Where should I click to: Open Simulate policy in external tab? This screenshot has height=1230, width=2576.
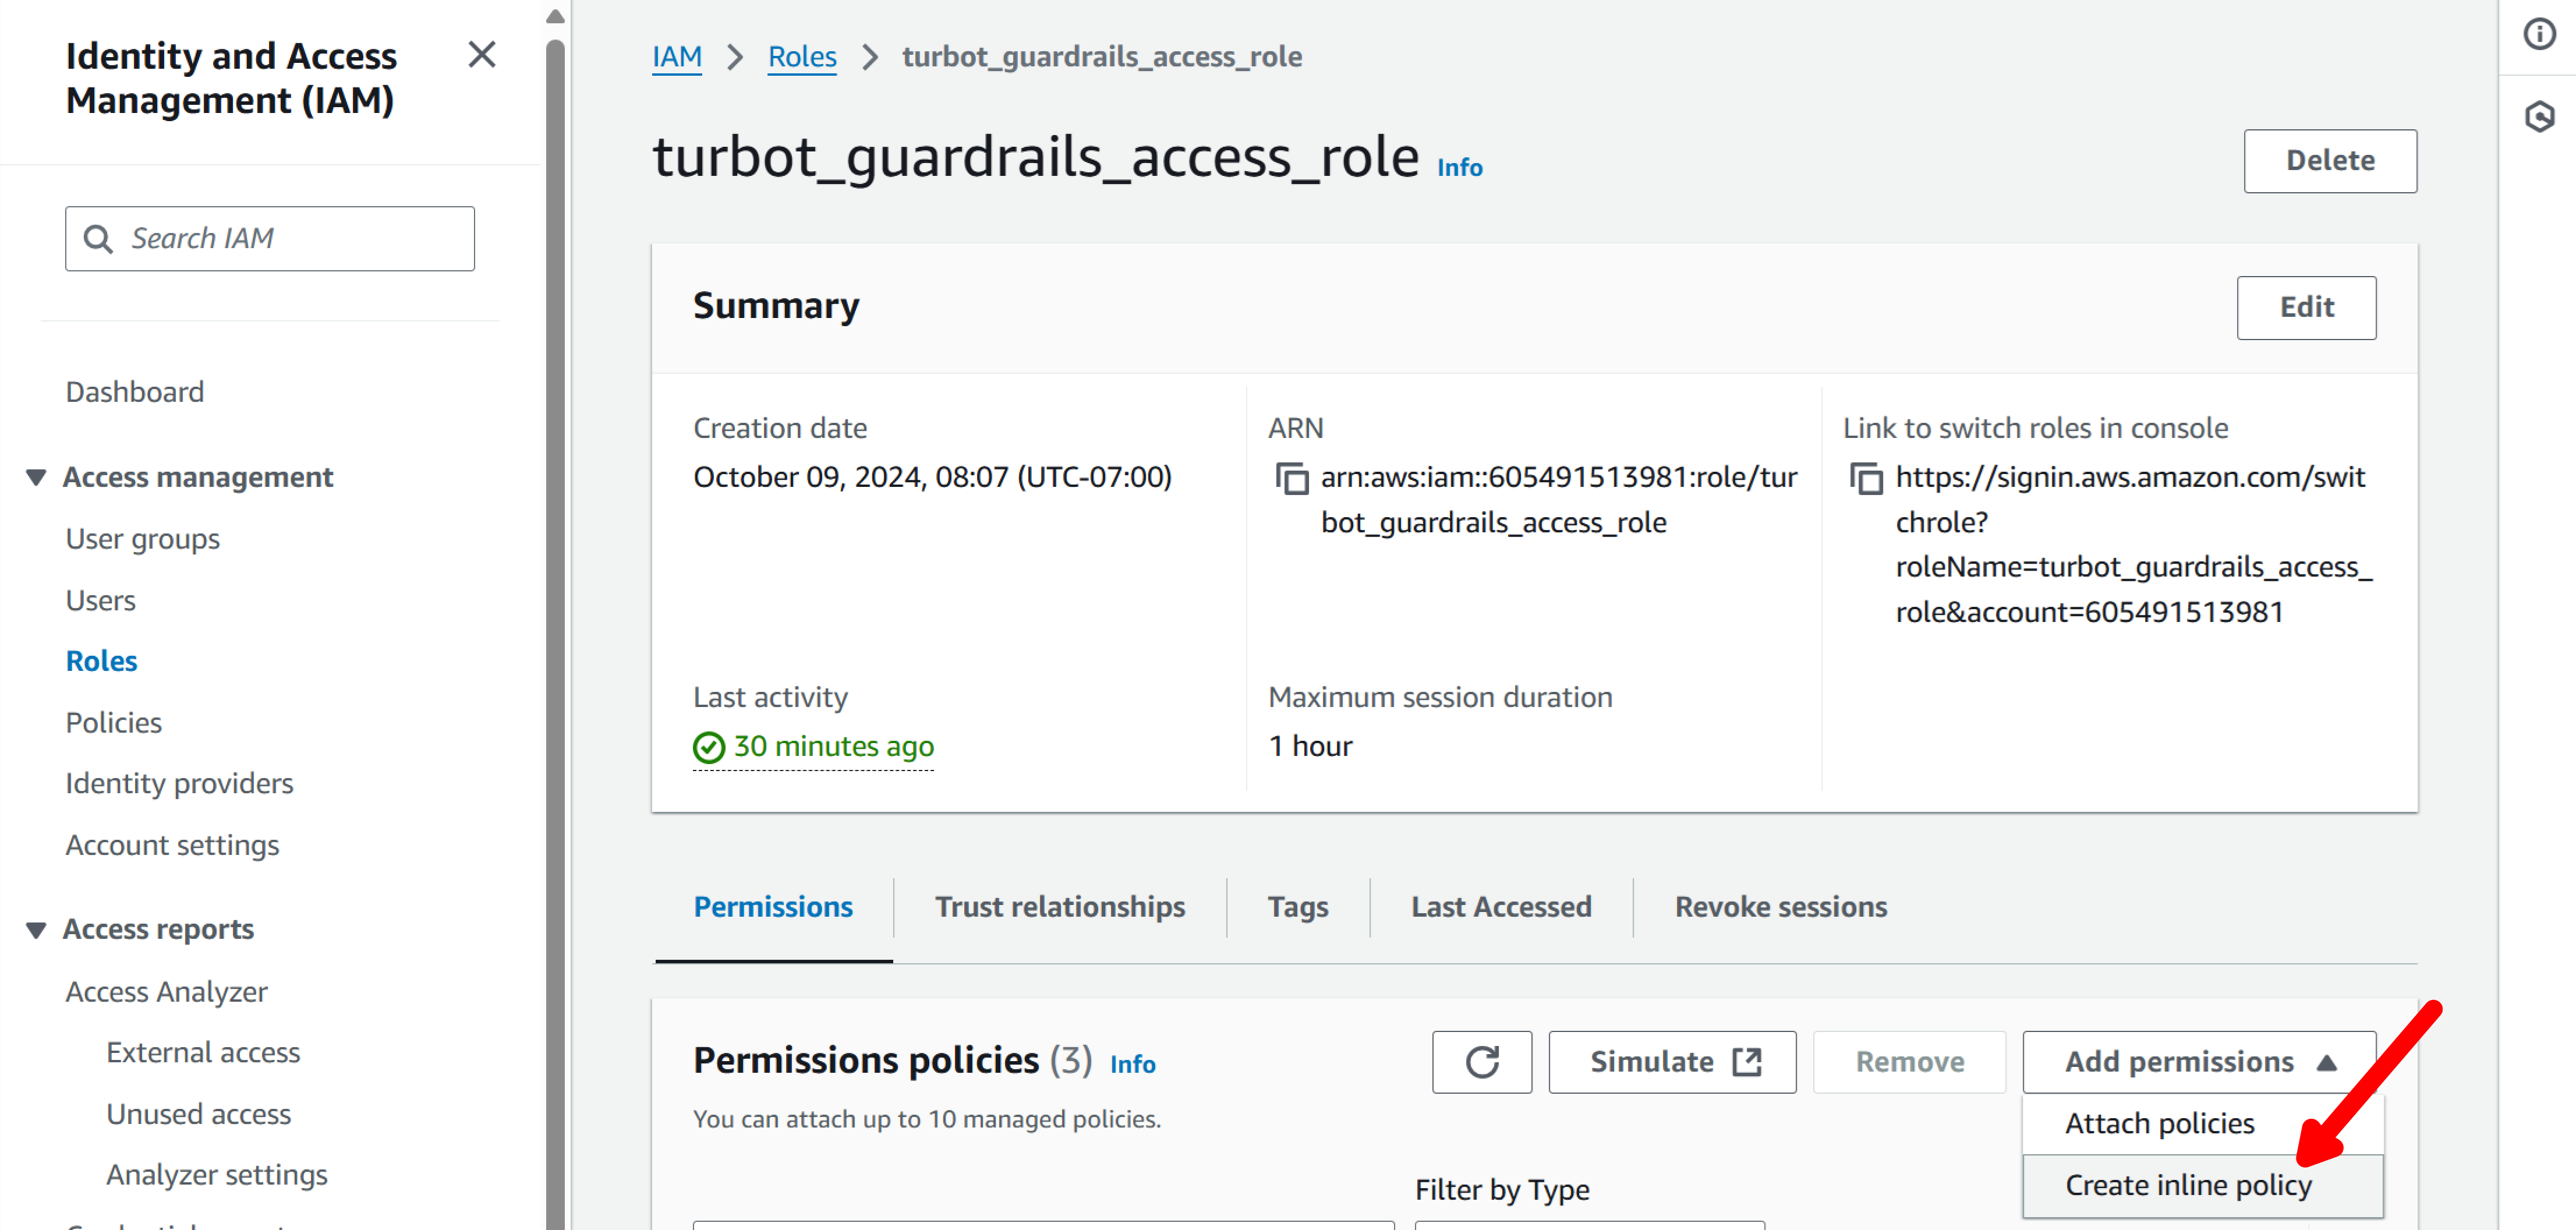tap(1672, 1062)
